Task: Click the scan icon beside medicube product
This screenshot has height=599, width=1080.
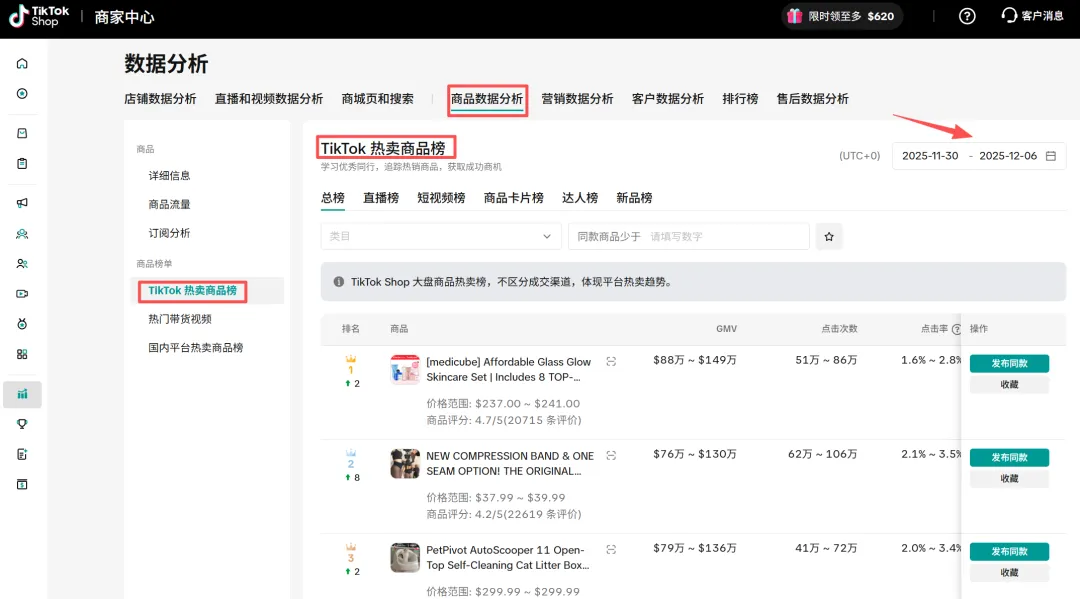Action: point(611,362)
